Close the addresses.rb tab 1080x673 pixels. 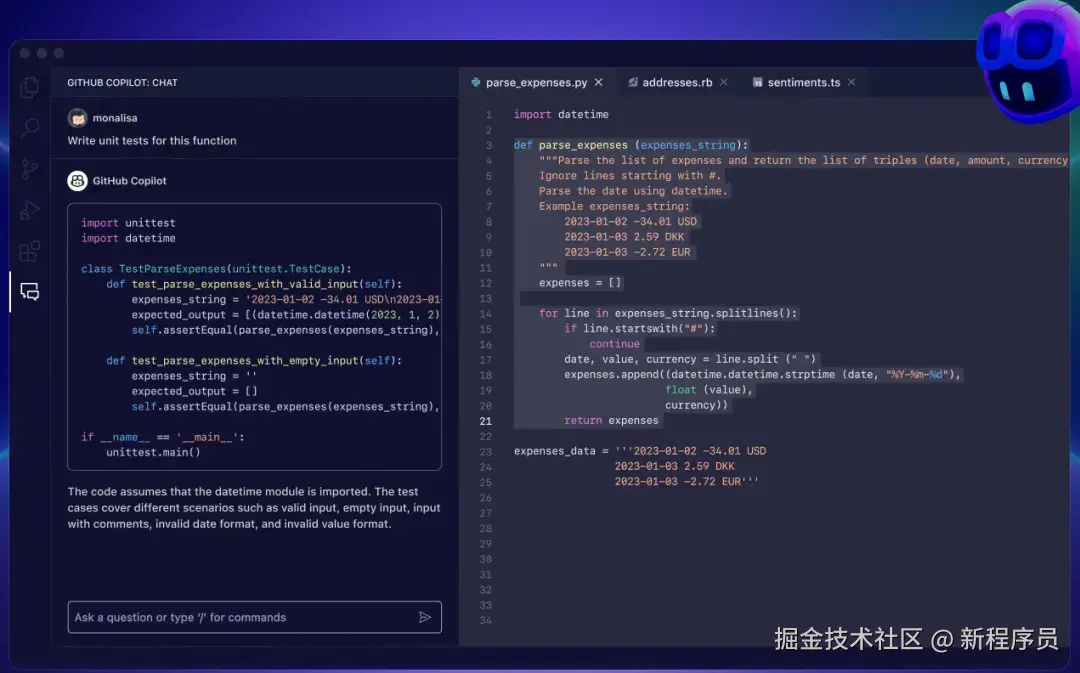tap(723, 82)
